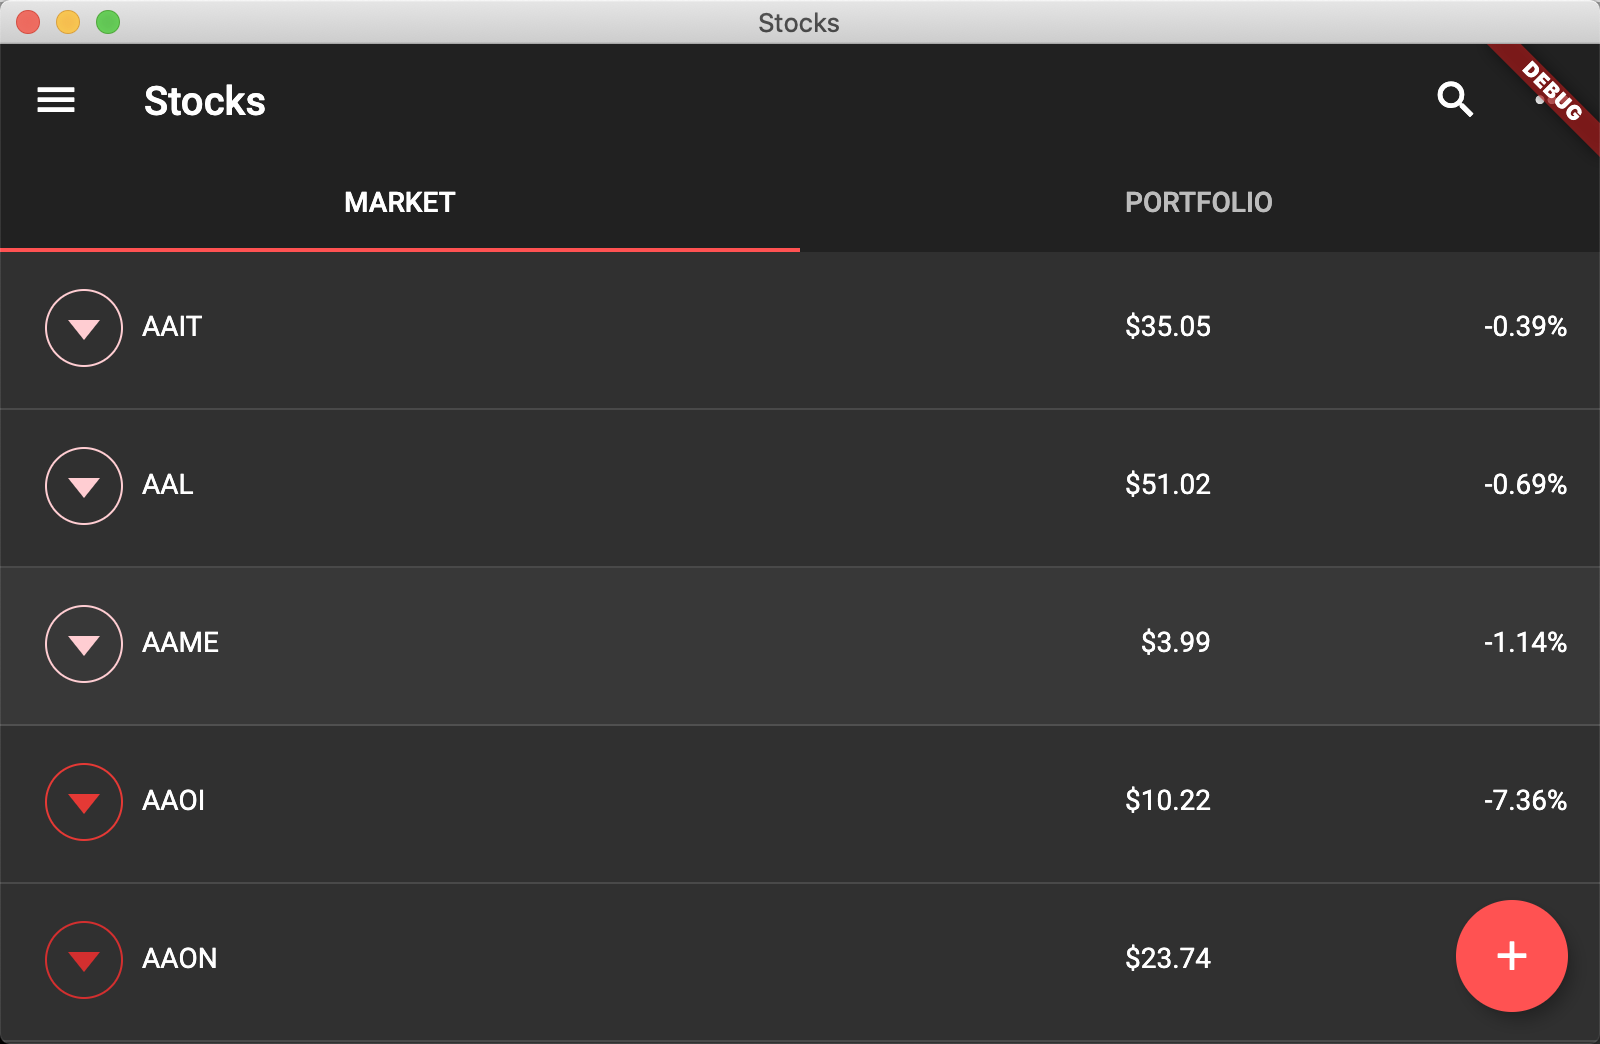The image size is (1600, 1044).
Task: Click AAOI percent change -7.36%
Action: tap(1525, 800)
